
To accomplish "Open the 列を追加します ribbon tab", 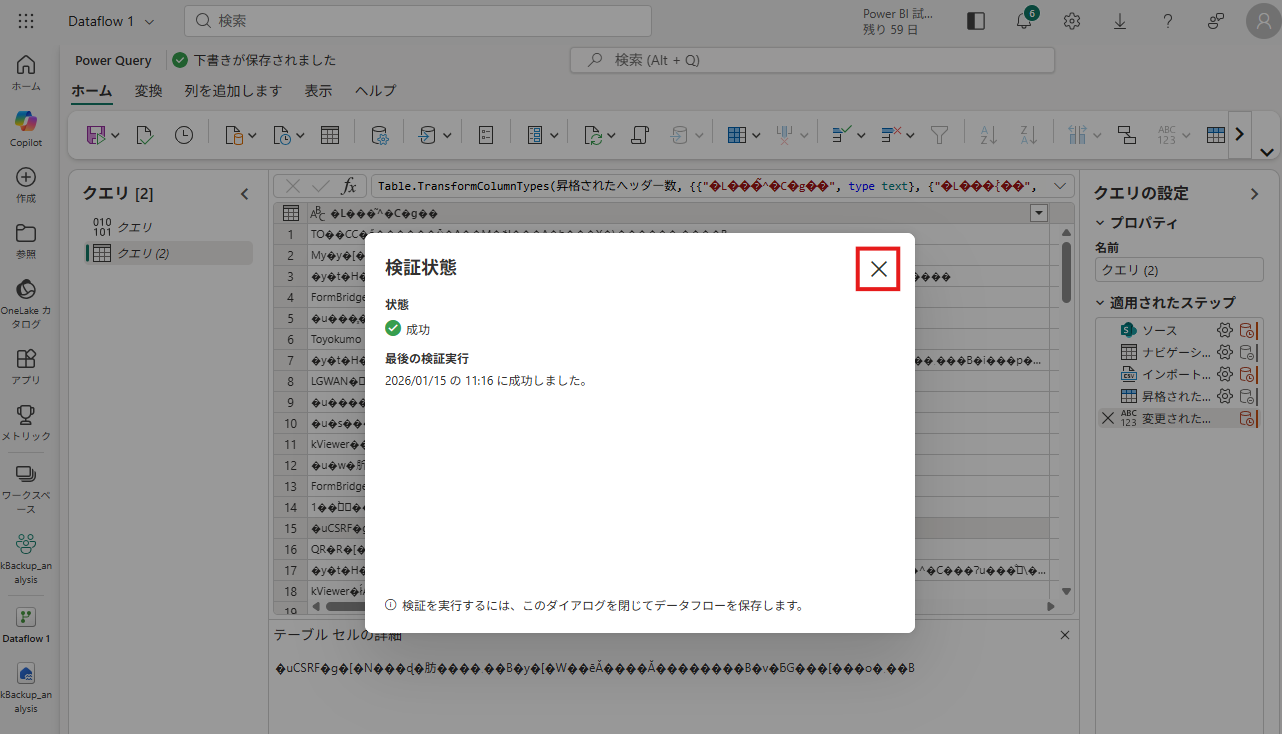I will point(233,91).
